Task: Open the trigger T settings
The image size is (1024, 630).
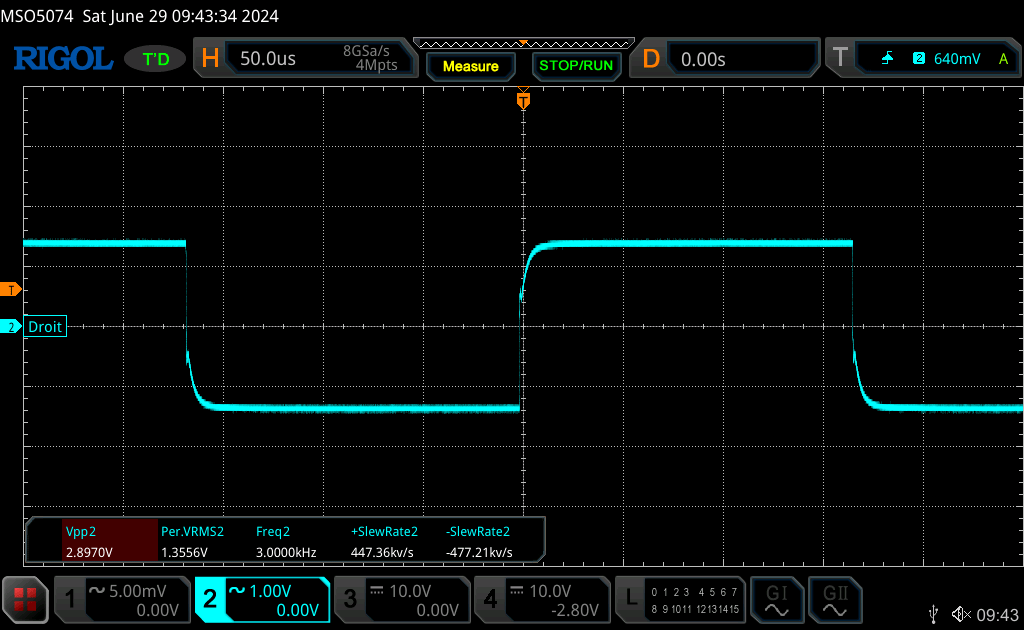Action: [840, 58]
